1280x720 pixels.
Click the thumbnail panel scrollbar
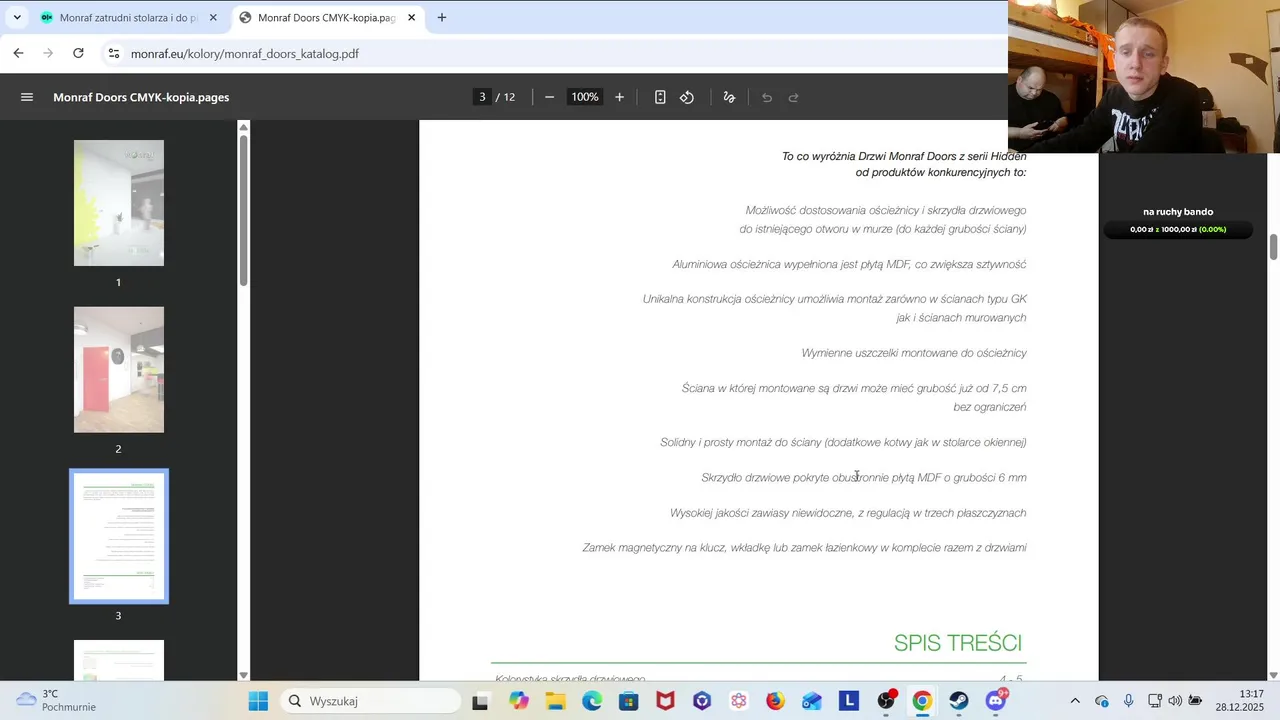pos(243,210)
